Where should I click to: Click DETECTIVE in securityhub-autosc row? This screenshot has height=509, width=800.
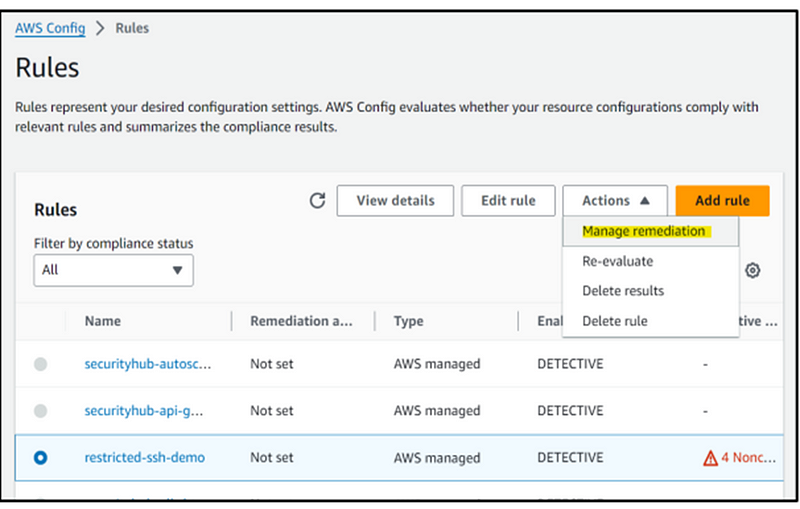point(570,364)
